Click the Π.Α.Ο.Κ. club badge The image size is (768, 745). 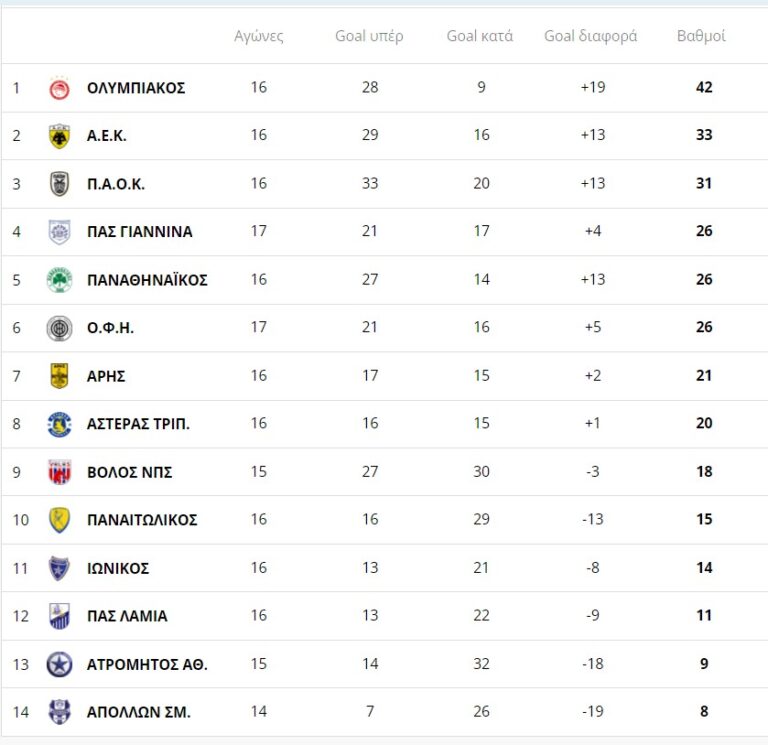click(x=60, y=184)
